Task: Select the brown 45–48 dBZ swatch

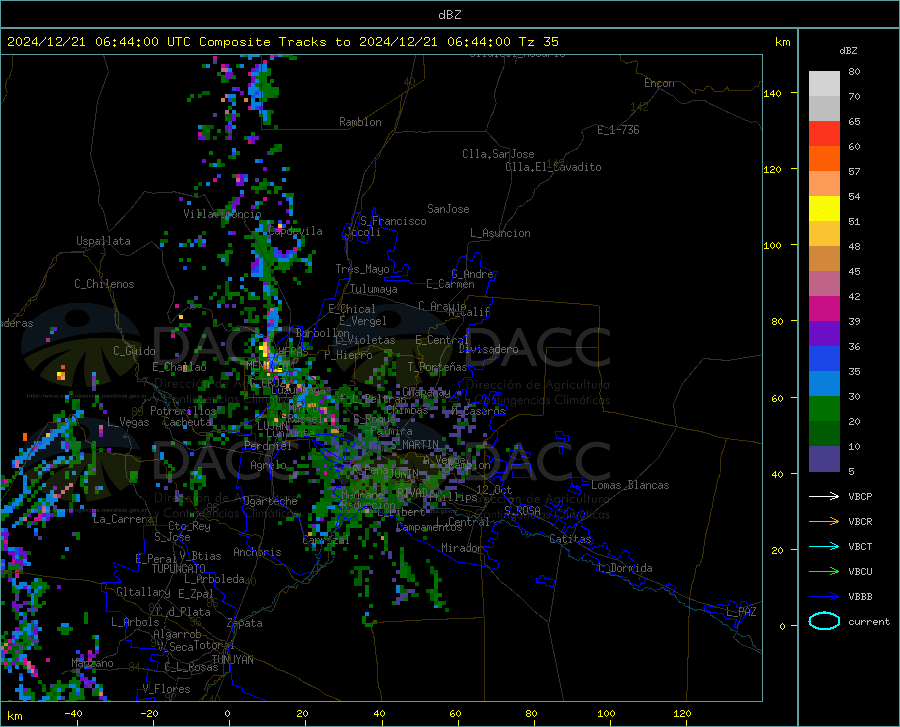Action: click(824, 259)
